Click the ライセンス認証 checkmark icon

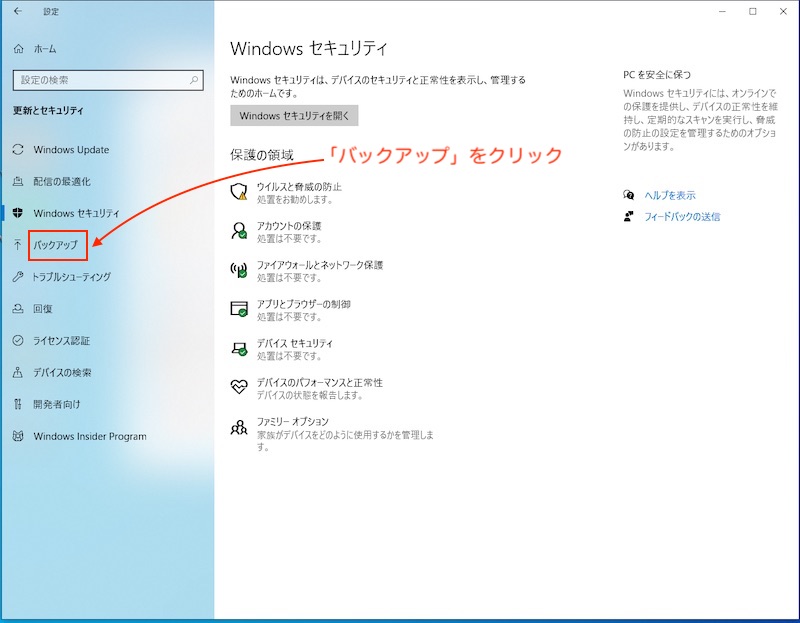click(x=18, y=340)
